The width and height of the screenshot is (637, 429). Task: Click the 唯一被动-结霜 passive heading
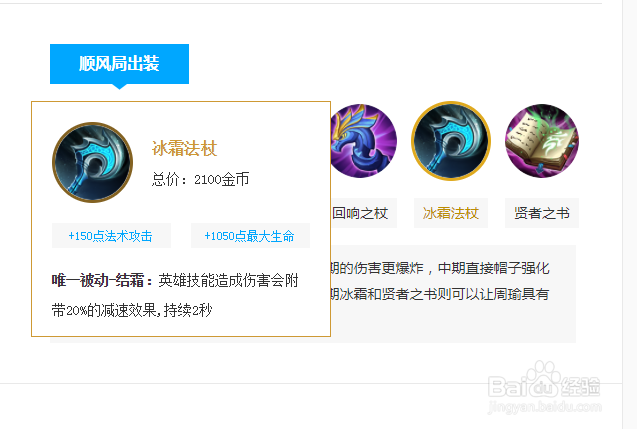tap(102, 280)
